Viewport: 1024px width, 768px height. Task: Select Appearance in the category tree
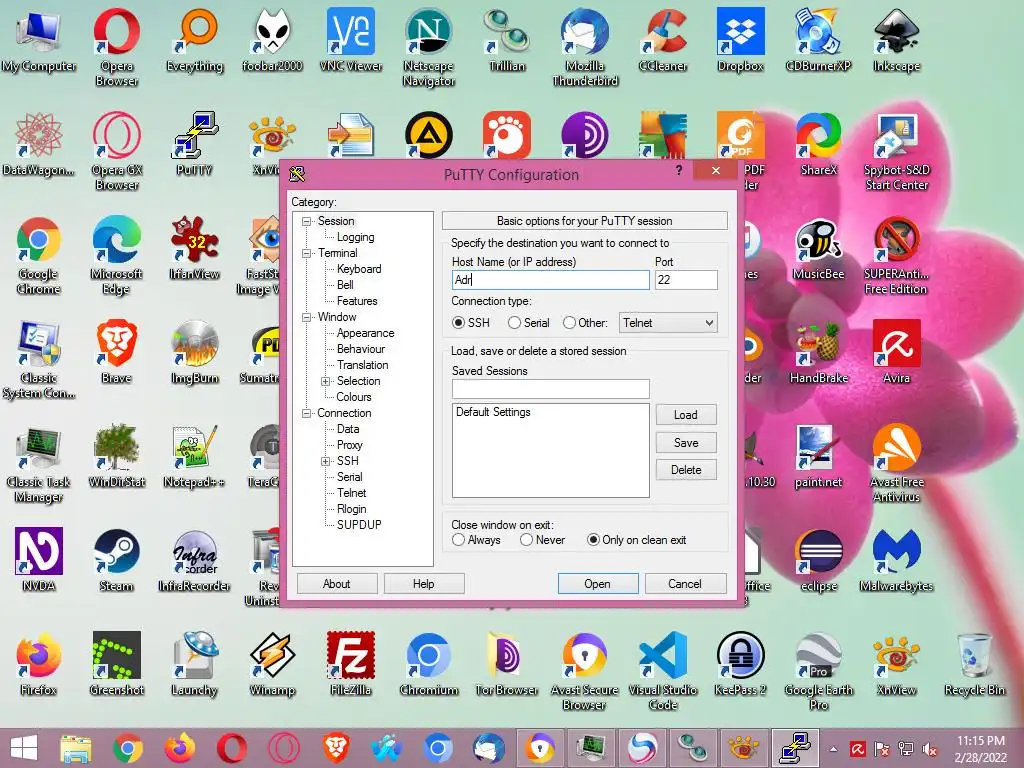click(x=365, y=333)
